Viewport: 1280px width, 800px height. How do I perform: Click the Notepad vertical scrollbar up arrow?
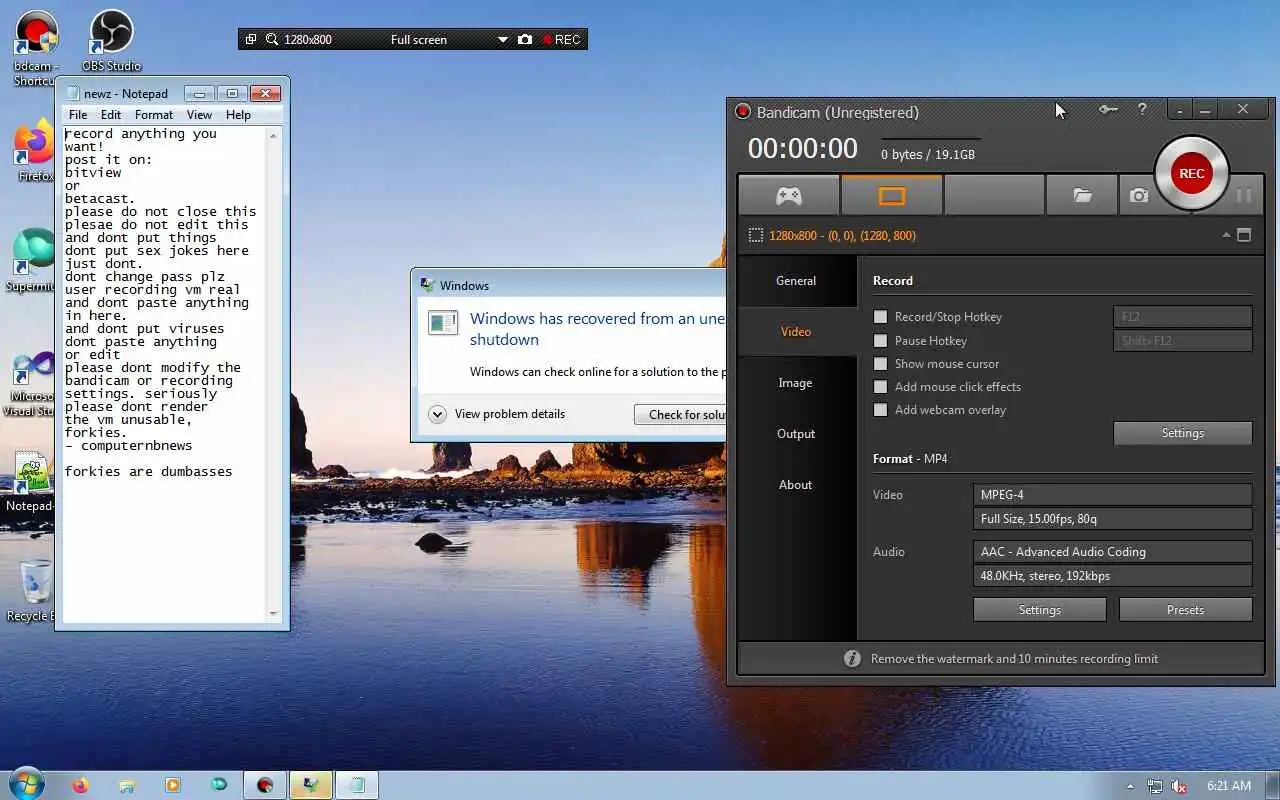274,134
